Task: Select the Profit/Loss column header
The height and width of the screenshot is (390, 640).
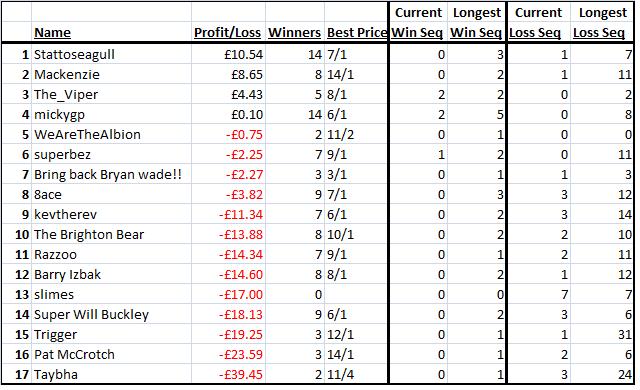Action: click(227, 32)
